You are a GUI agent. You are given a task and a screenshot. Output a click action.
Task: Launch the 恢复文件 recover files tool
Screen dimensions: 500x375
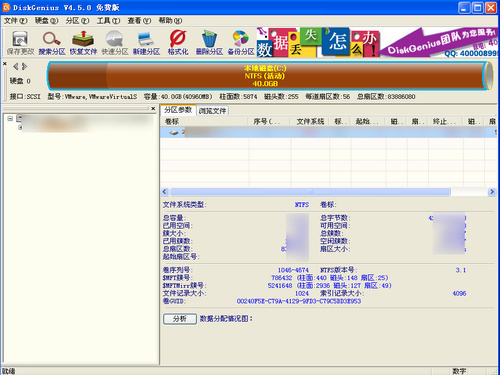click(83, 43)
